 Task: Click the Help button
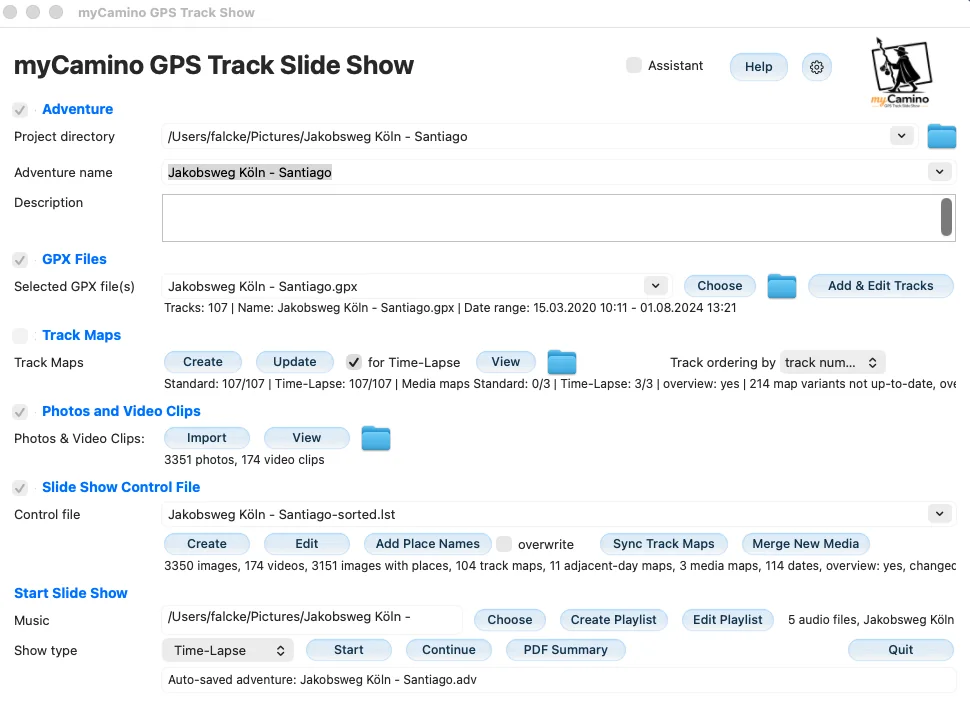coord(758,67)
